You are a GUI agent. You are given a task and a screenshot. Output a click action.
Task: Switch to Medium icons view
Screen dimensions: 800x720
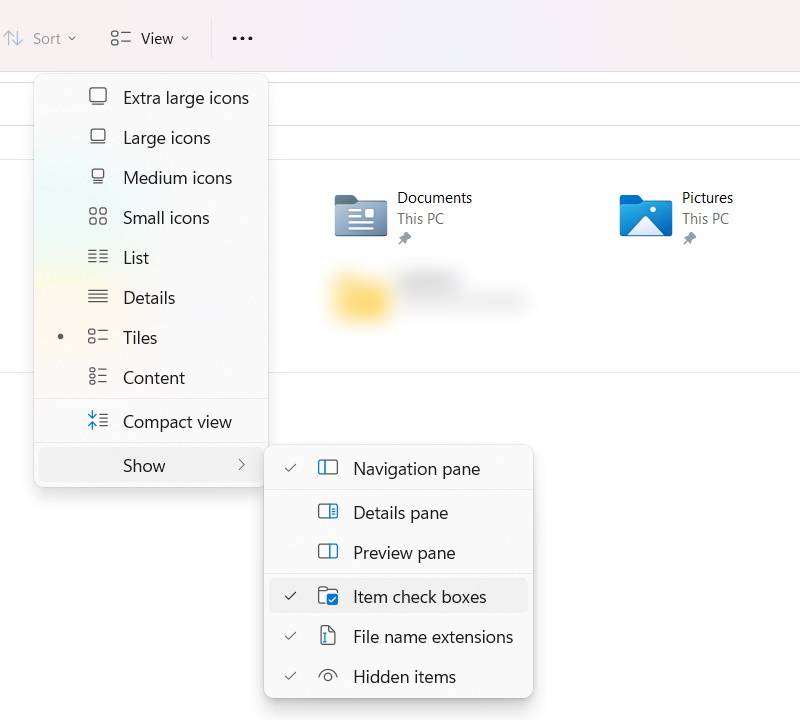(x=177, y=177)
